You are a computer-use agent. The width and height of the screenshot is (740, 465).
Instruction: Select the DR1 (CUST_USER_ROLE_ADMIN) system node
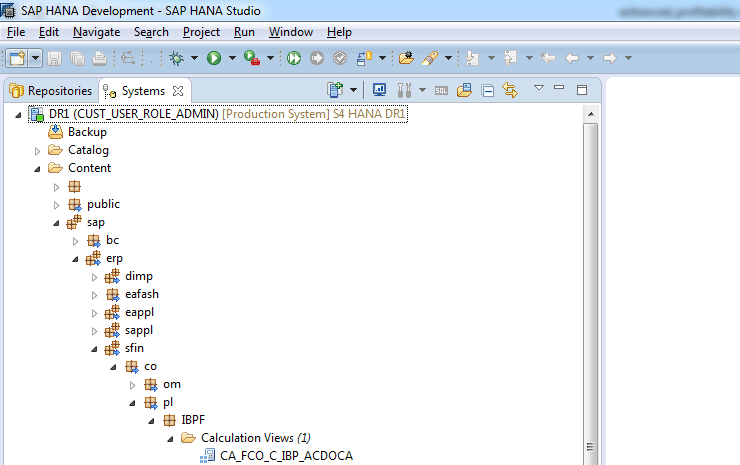218,114
